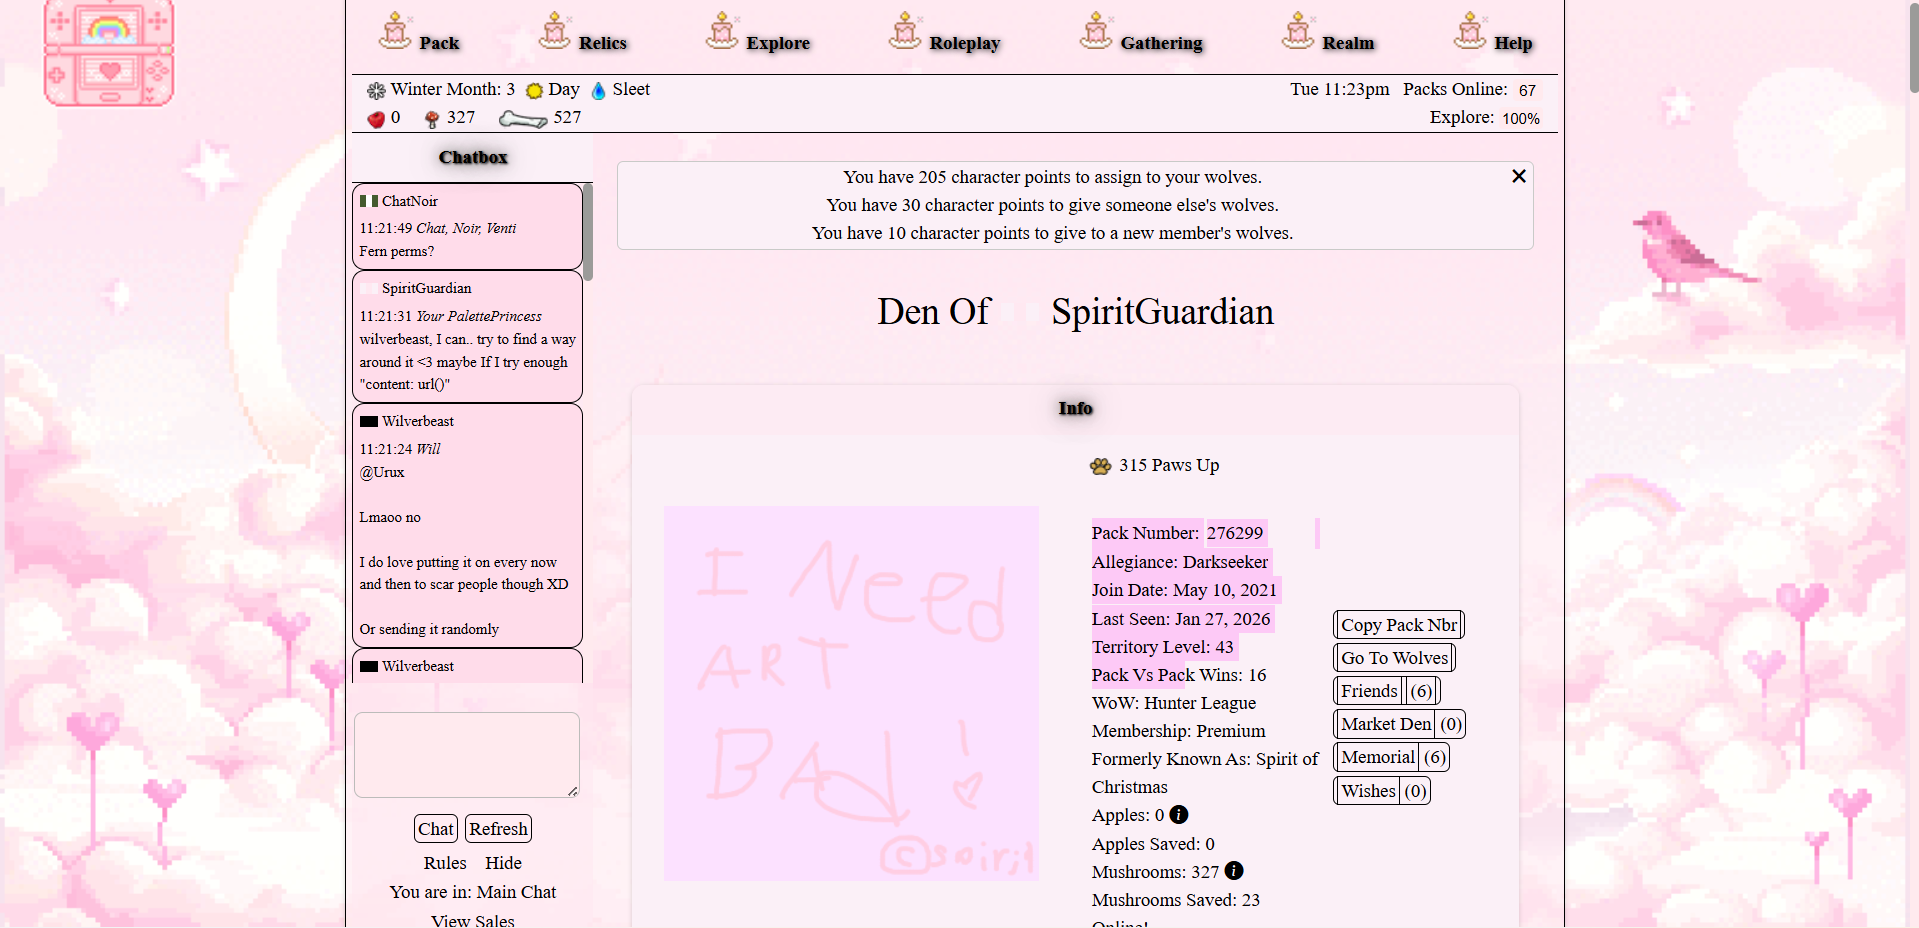The height and width of the screenshot is (928, 1919).
Task: Open the Apples info icon
Action: coord(1179,815)
